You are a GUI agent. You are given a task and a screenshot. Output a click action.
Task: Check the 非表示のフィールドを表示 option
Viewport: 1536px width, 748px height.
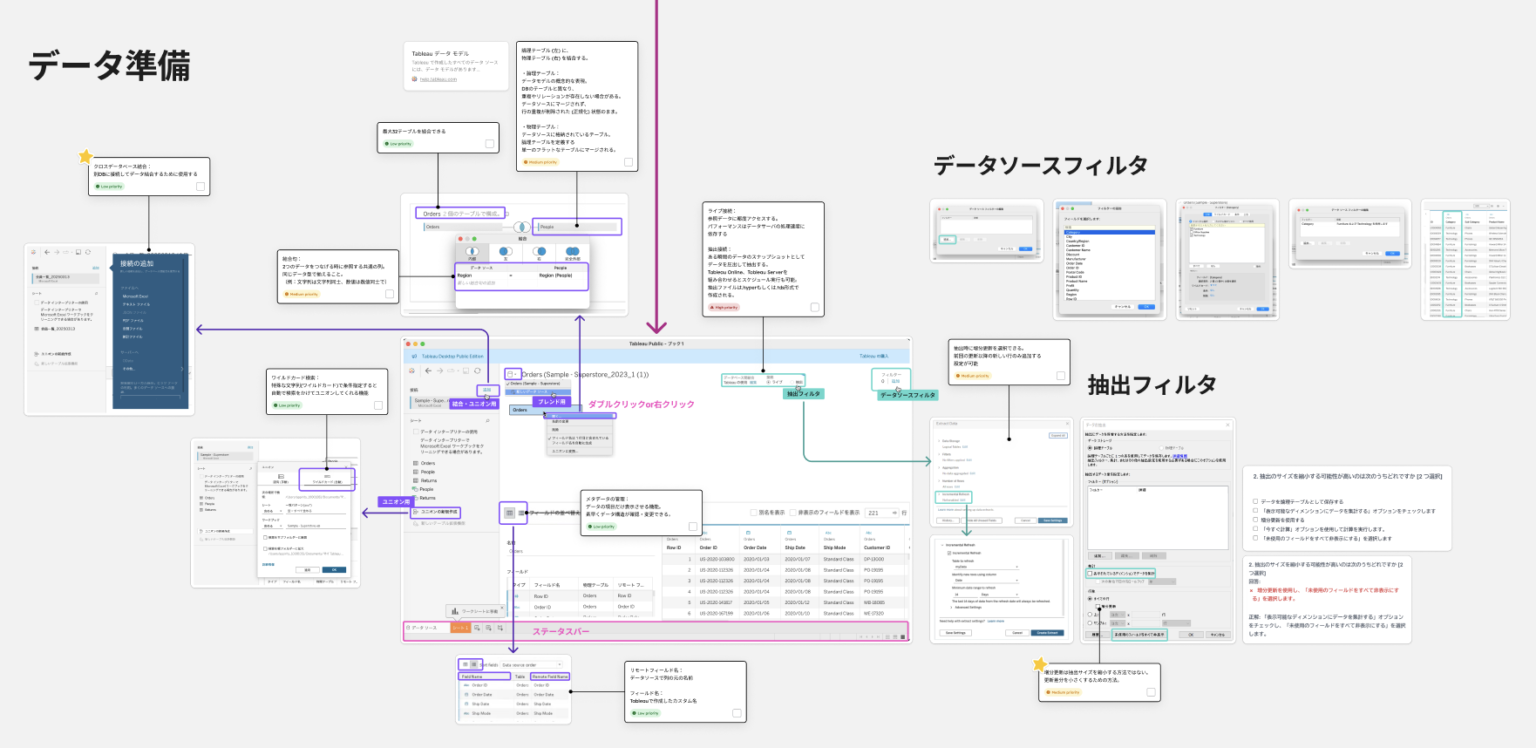pyautogui.click(x=792, y=511)
